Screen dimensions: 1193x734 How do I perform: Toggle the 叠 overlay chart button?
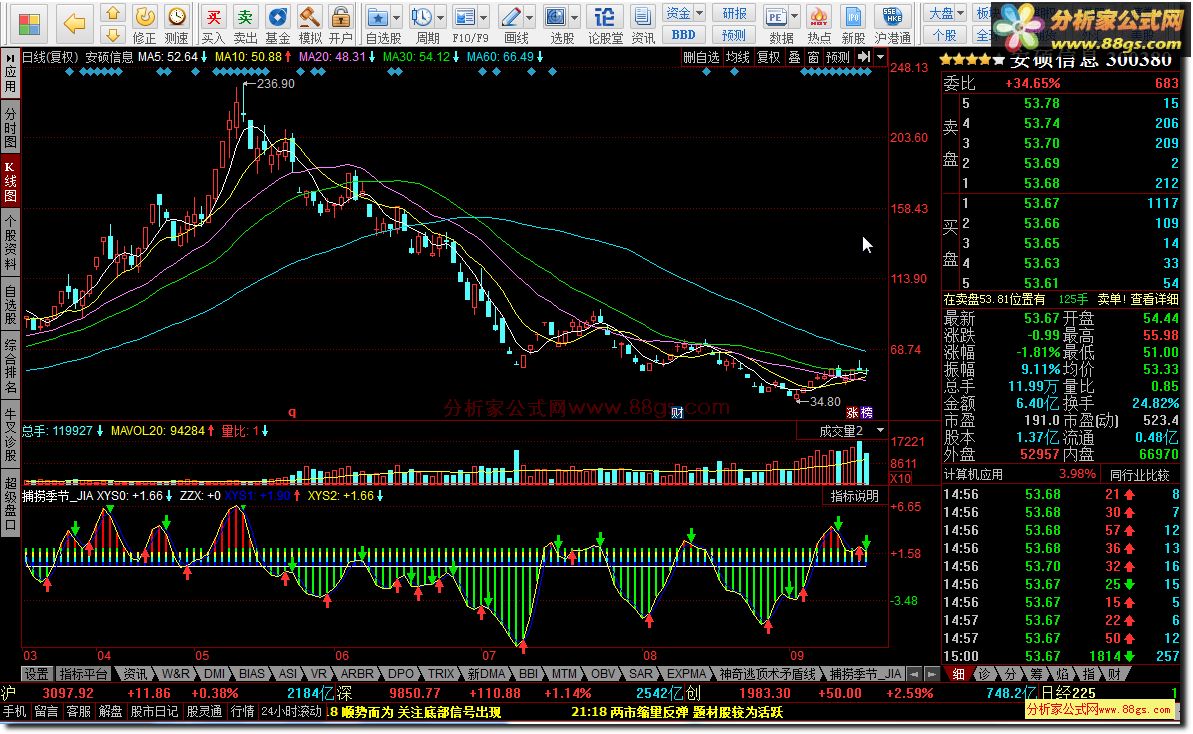(x=794, y=58)
